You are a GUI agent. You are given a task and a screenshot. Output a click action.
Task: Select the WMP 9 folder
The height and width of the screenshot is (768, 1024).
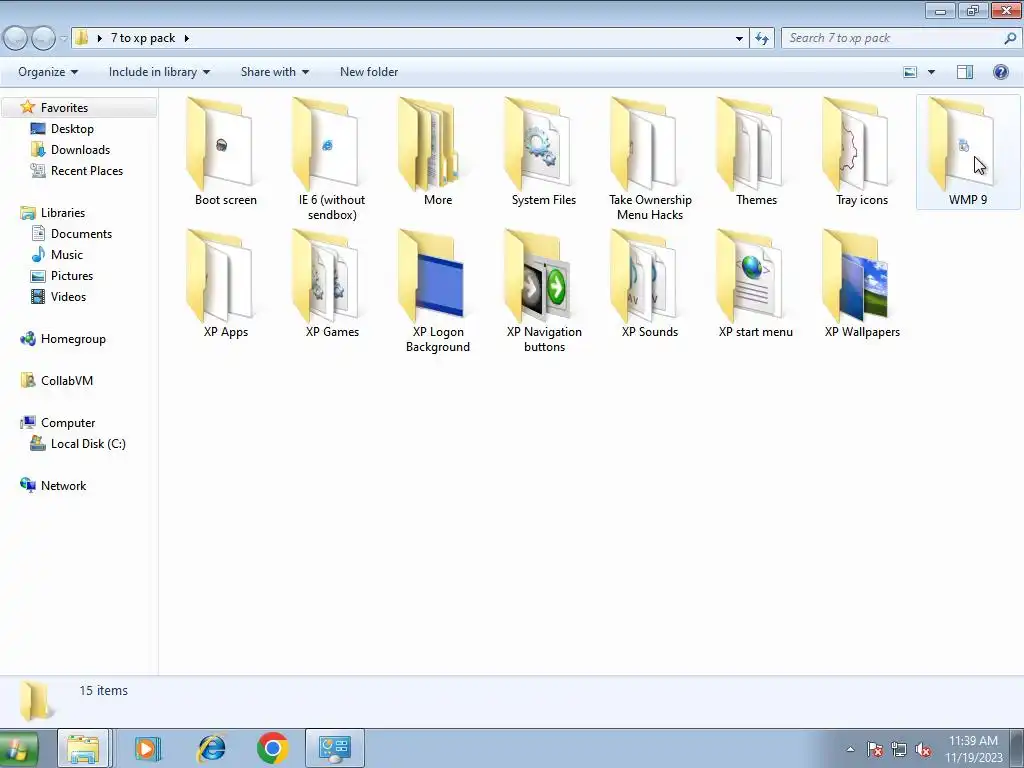tap(968, 152)
